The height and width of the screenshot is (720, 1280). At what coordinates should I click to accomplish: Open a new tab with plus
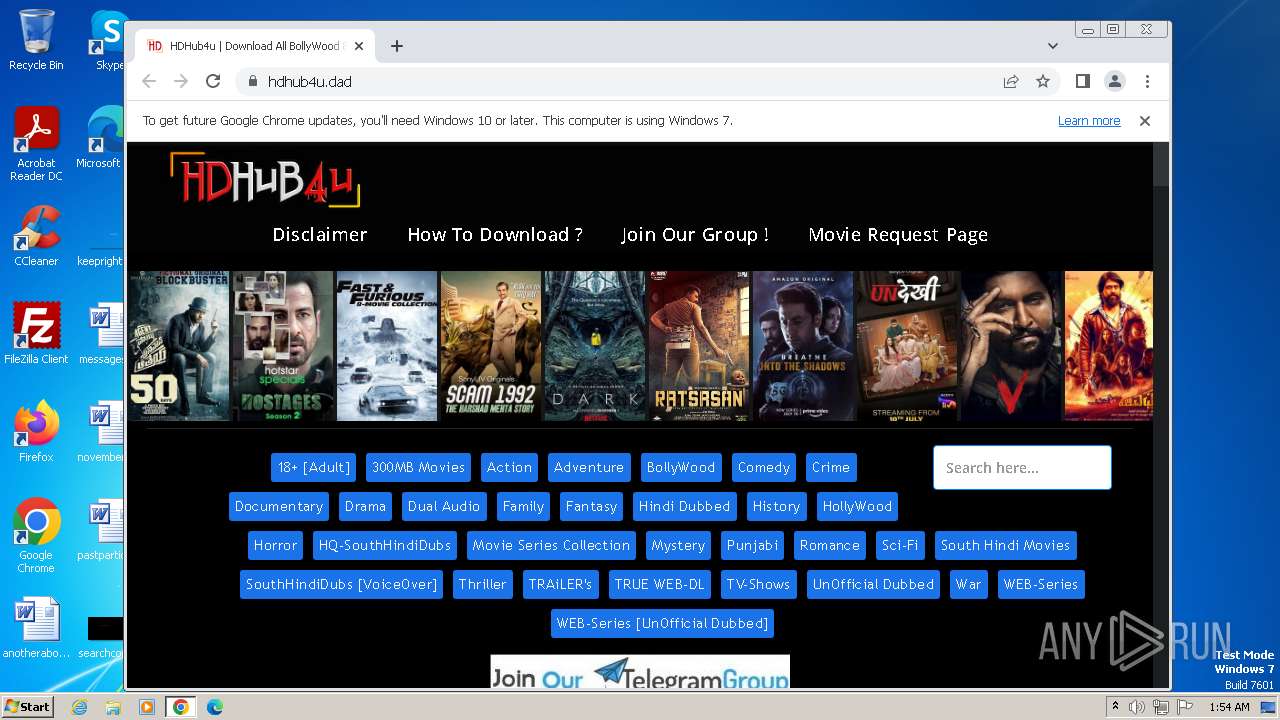pyautogui.click(x=397, y=46)
